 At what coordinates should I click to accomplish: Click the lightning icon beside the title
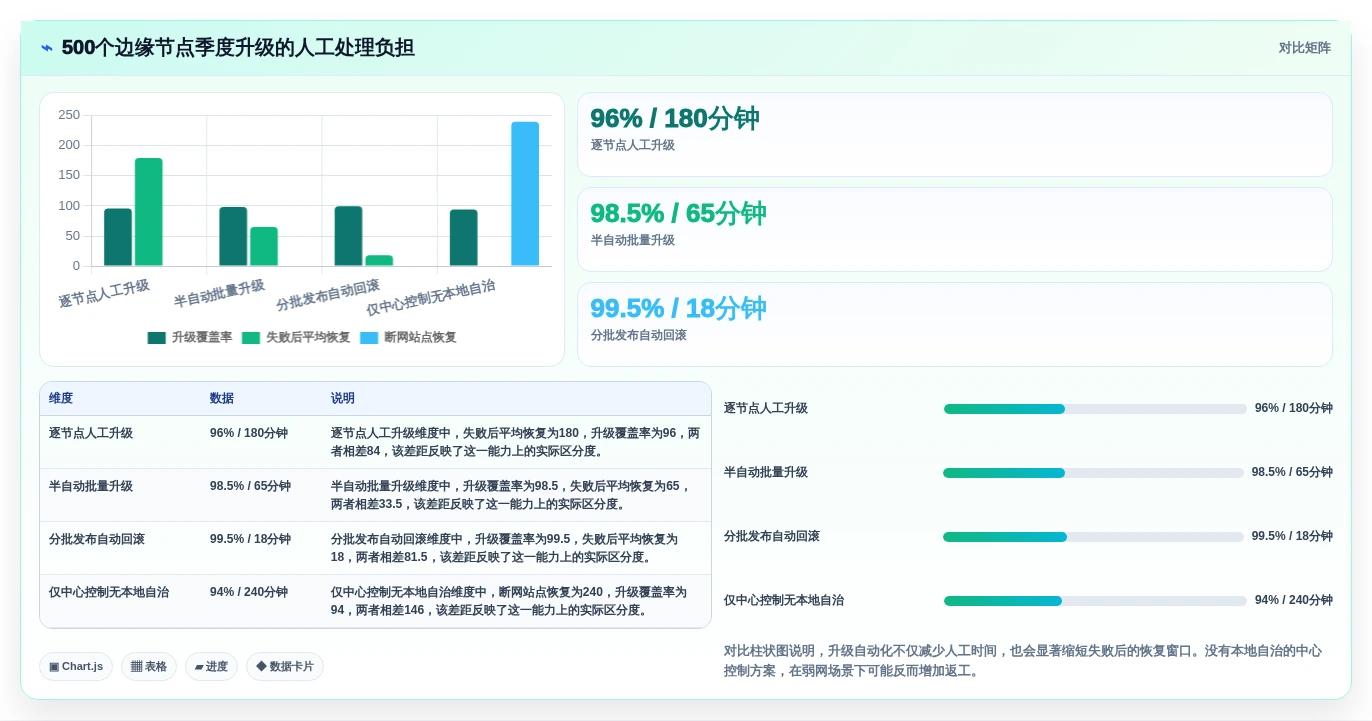point(47,48)
